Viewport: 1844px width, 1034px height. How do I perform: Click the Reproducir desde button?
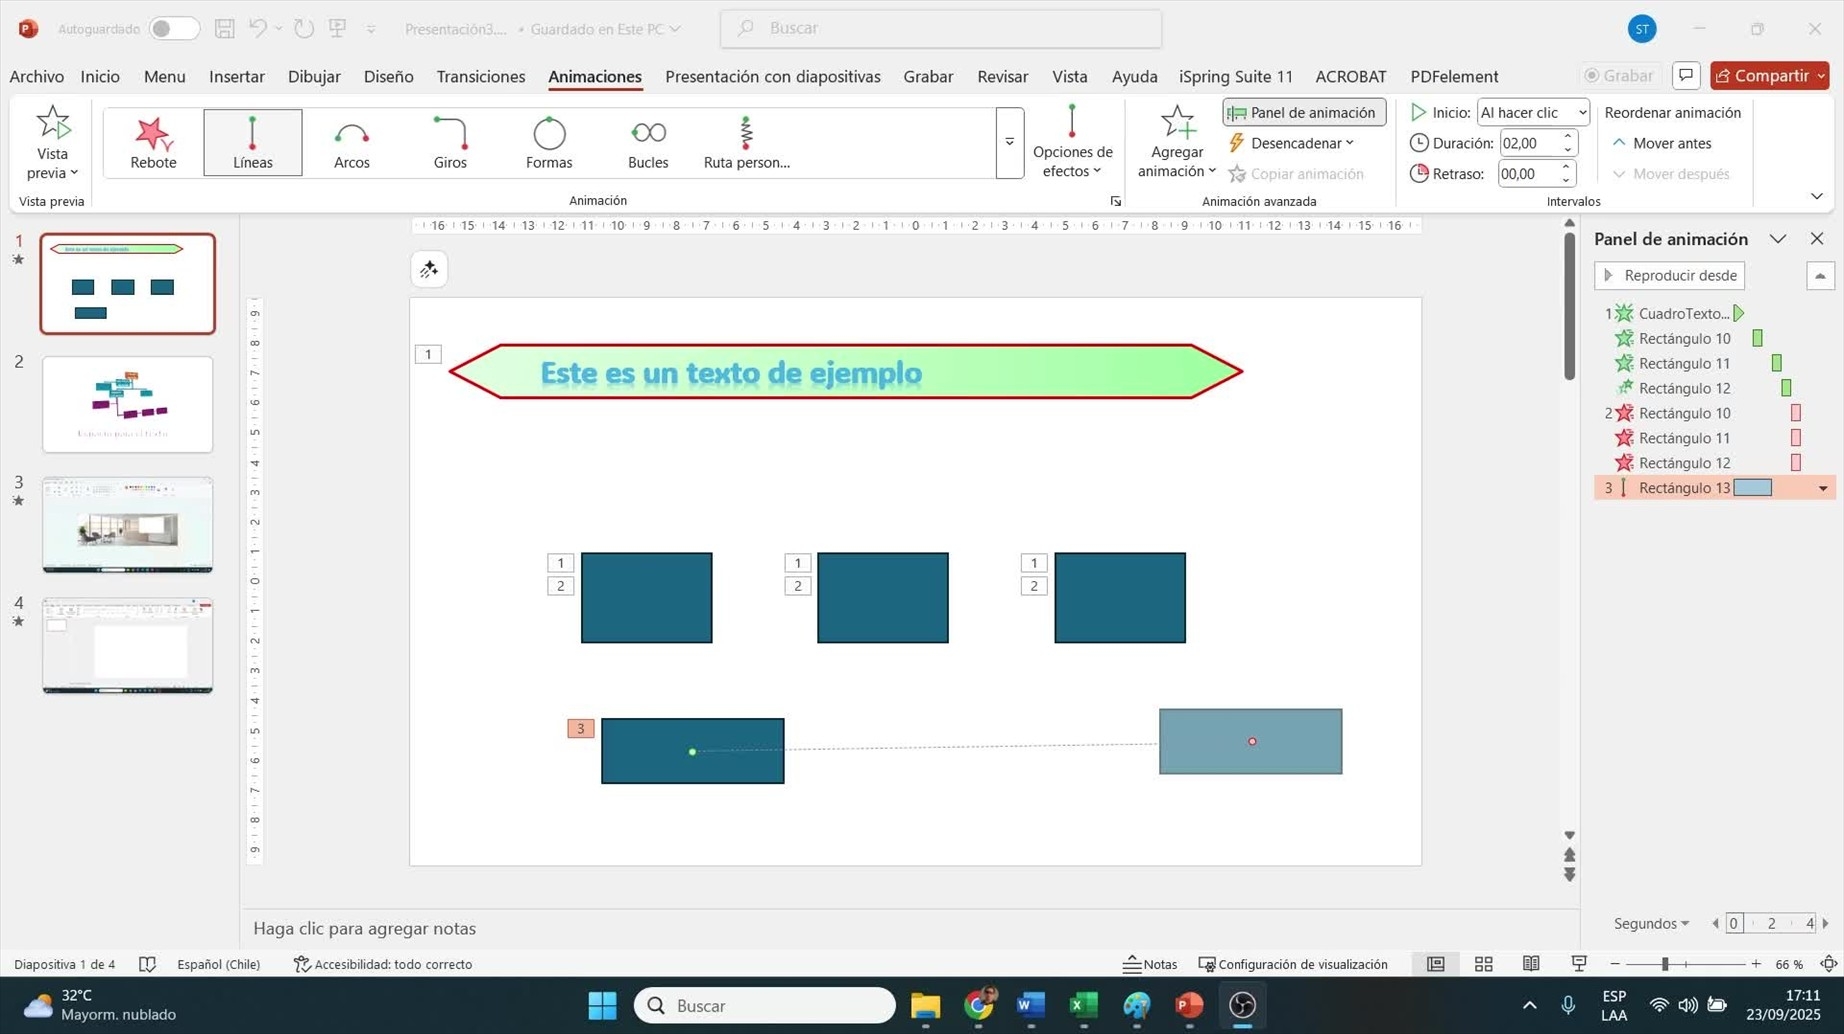pyautogui.click(x=1669, y=275)
